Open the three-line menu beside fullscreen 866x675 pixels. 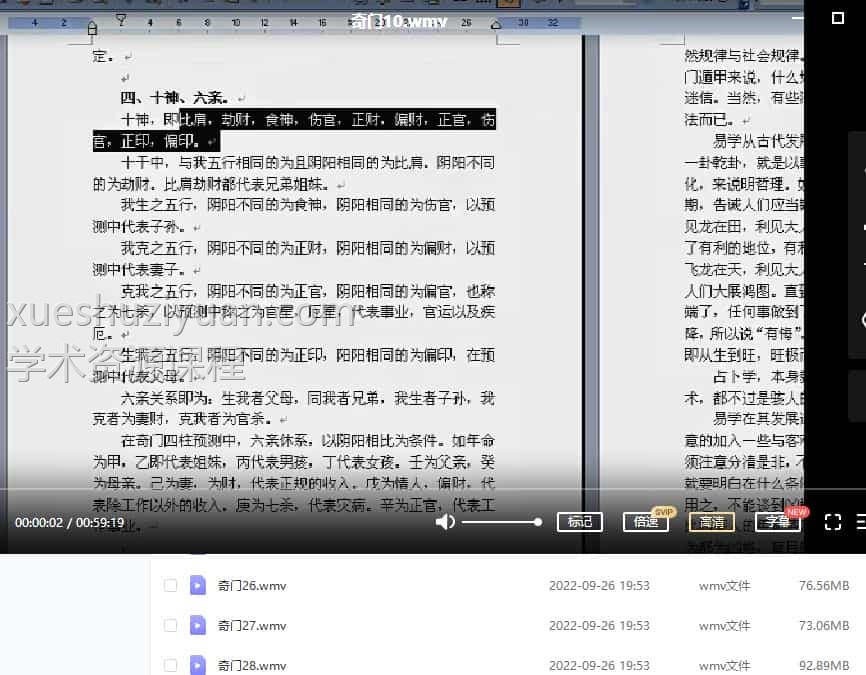coord(858,521)
